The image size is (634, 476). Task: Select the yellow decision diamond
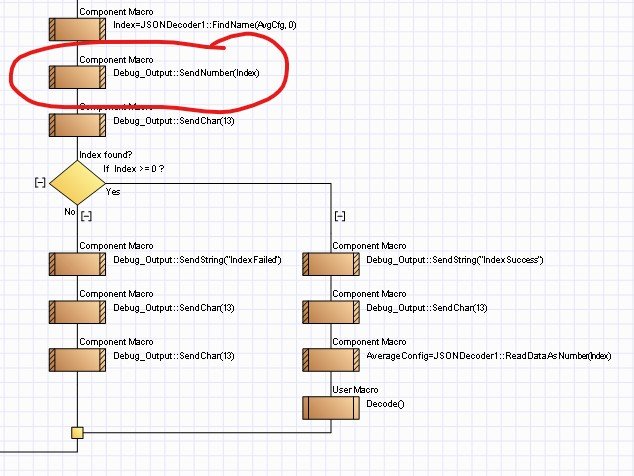pos(76,183)
